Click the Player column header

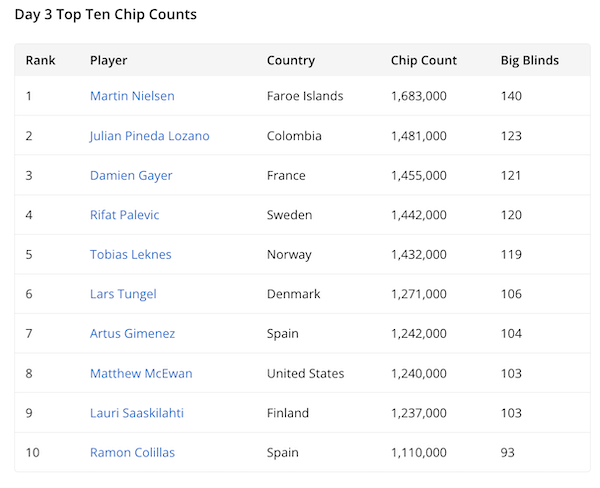(x=109, y=60)
